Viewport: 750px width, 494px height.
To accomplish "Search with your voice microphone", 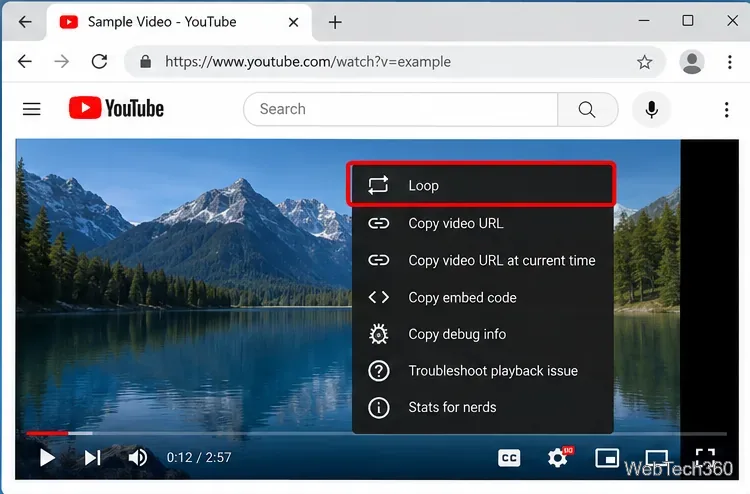I will pos(651,109).
